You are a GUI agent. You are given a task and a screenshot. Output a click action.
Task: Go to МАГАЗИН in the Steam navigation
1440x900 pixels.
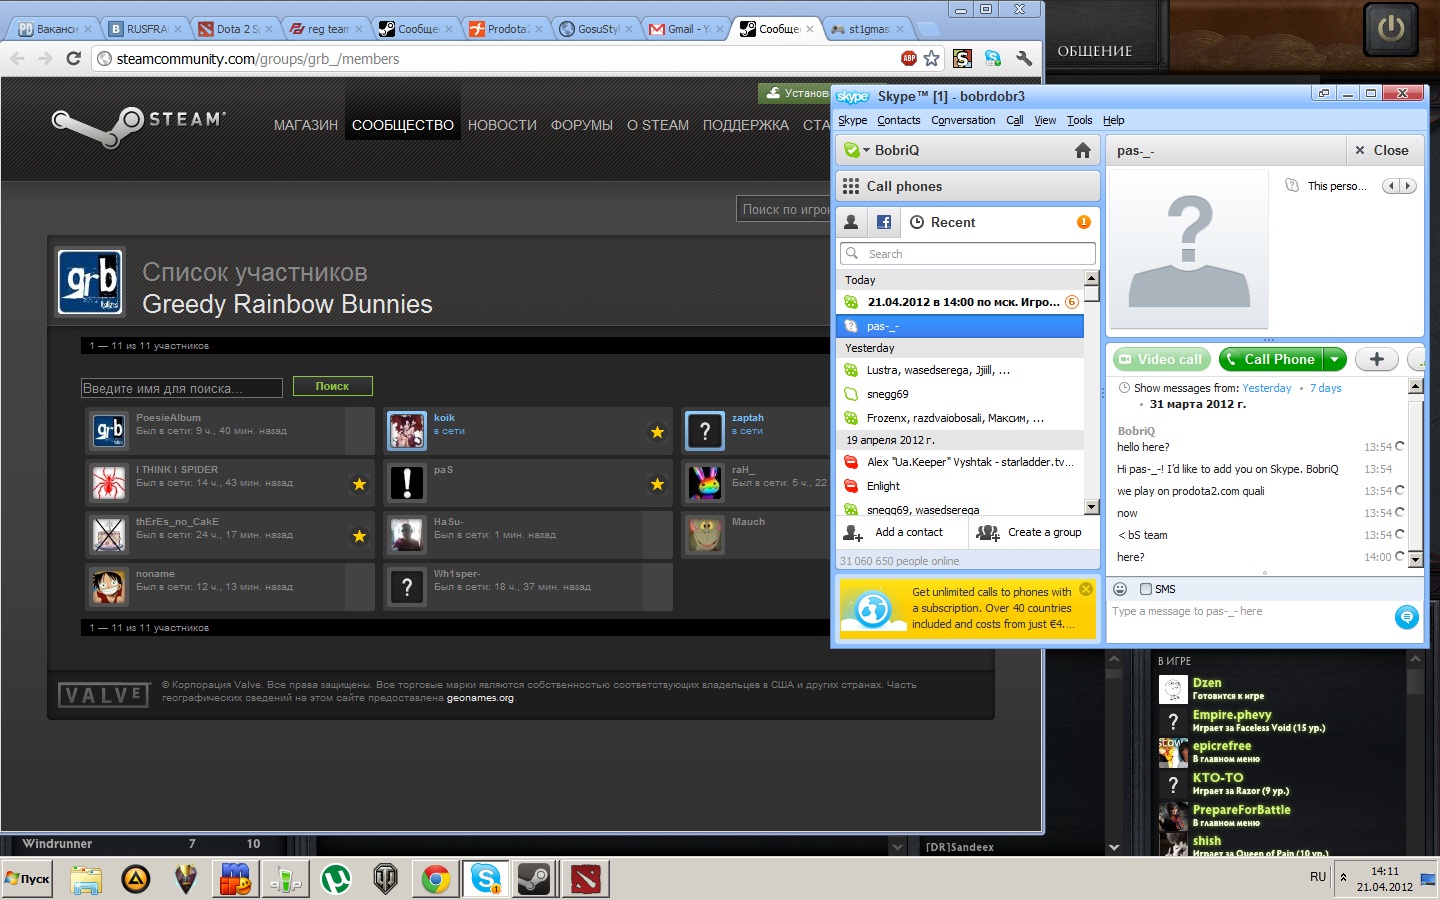[306, 125]
